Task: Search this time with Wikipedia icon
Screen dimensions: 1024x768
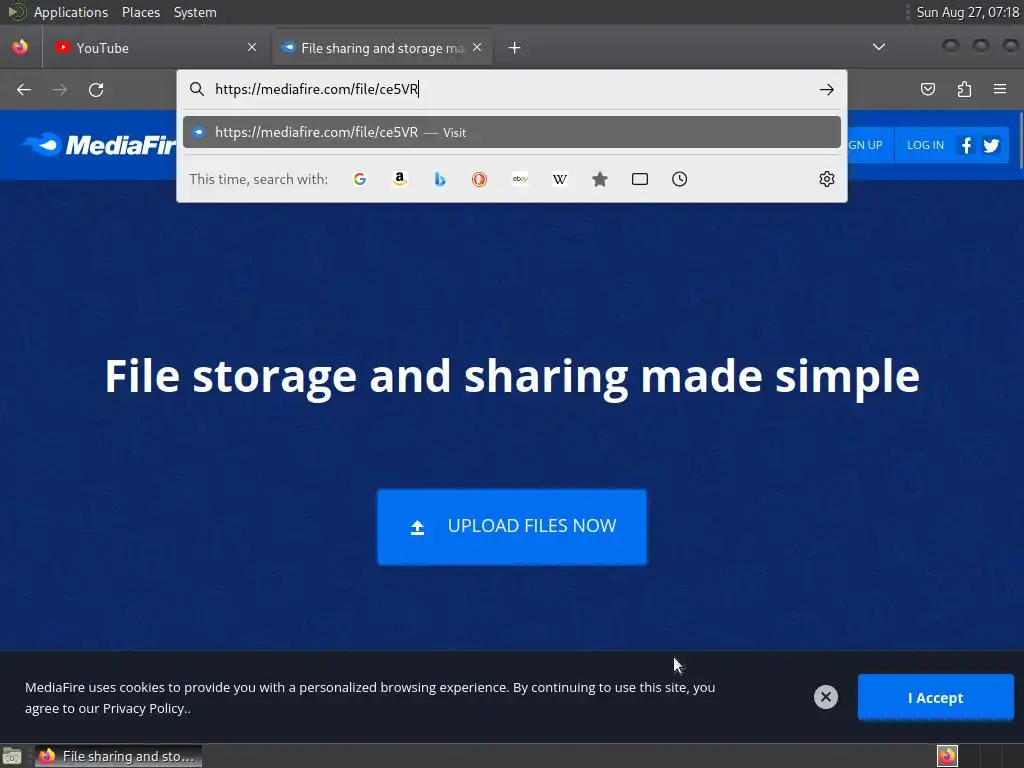Action: [x=560, y=179]
